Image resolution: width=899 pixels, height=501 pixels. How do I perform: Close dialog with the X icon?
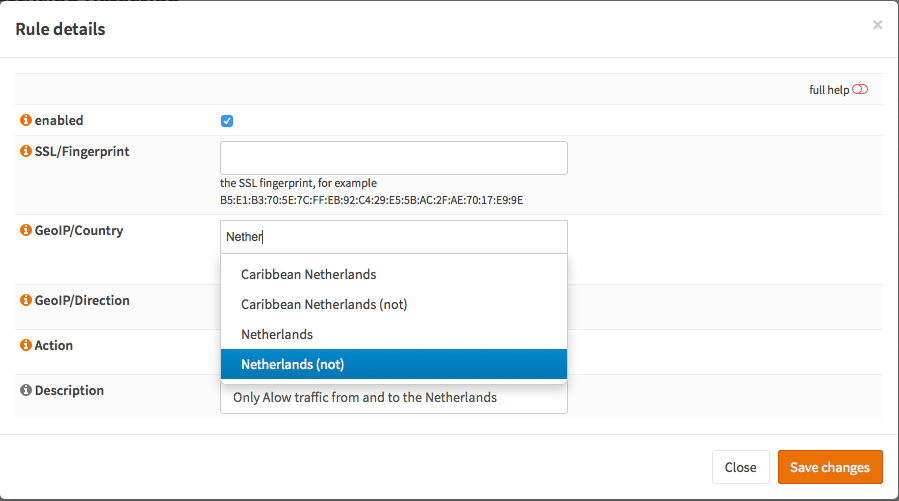click(877, 25)
